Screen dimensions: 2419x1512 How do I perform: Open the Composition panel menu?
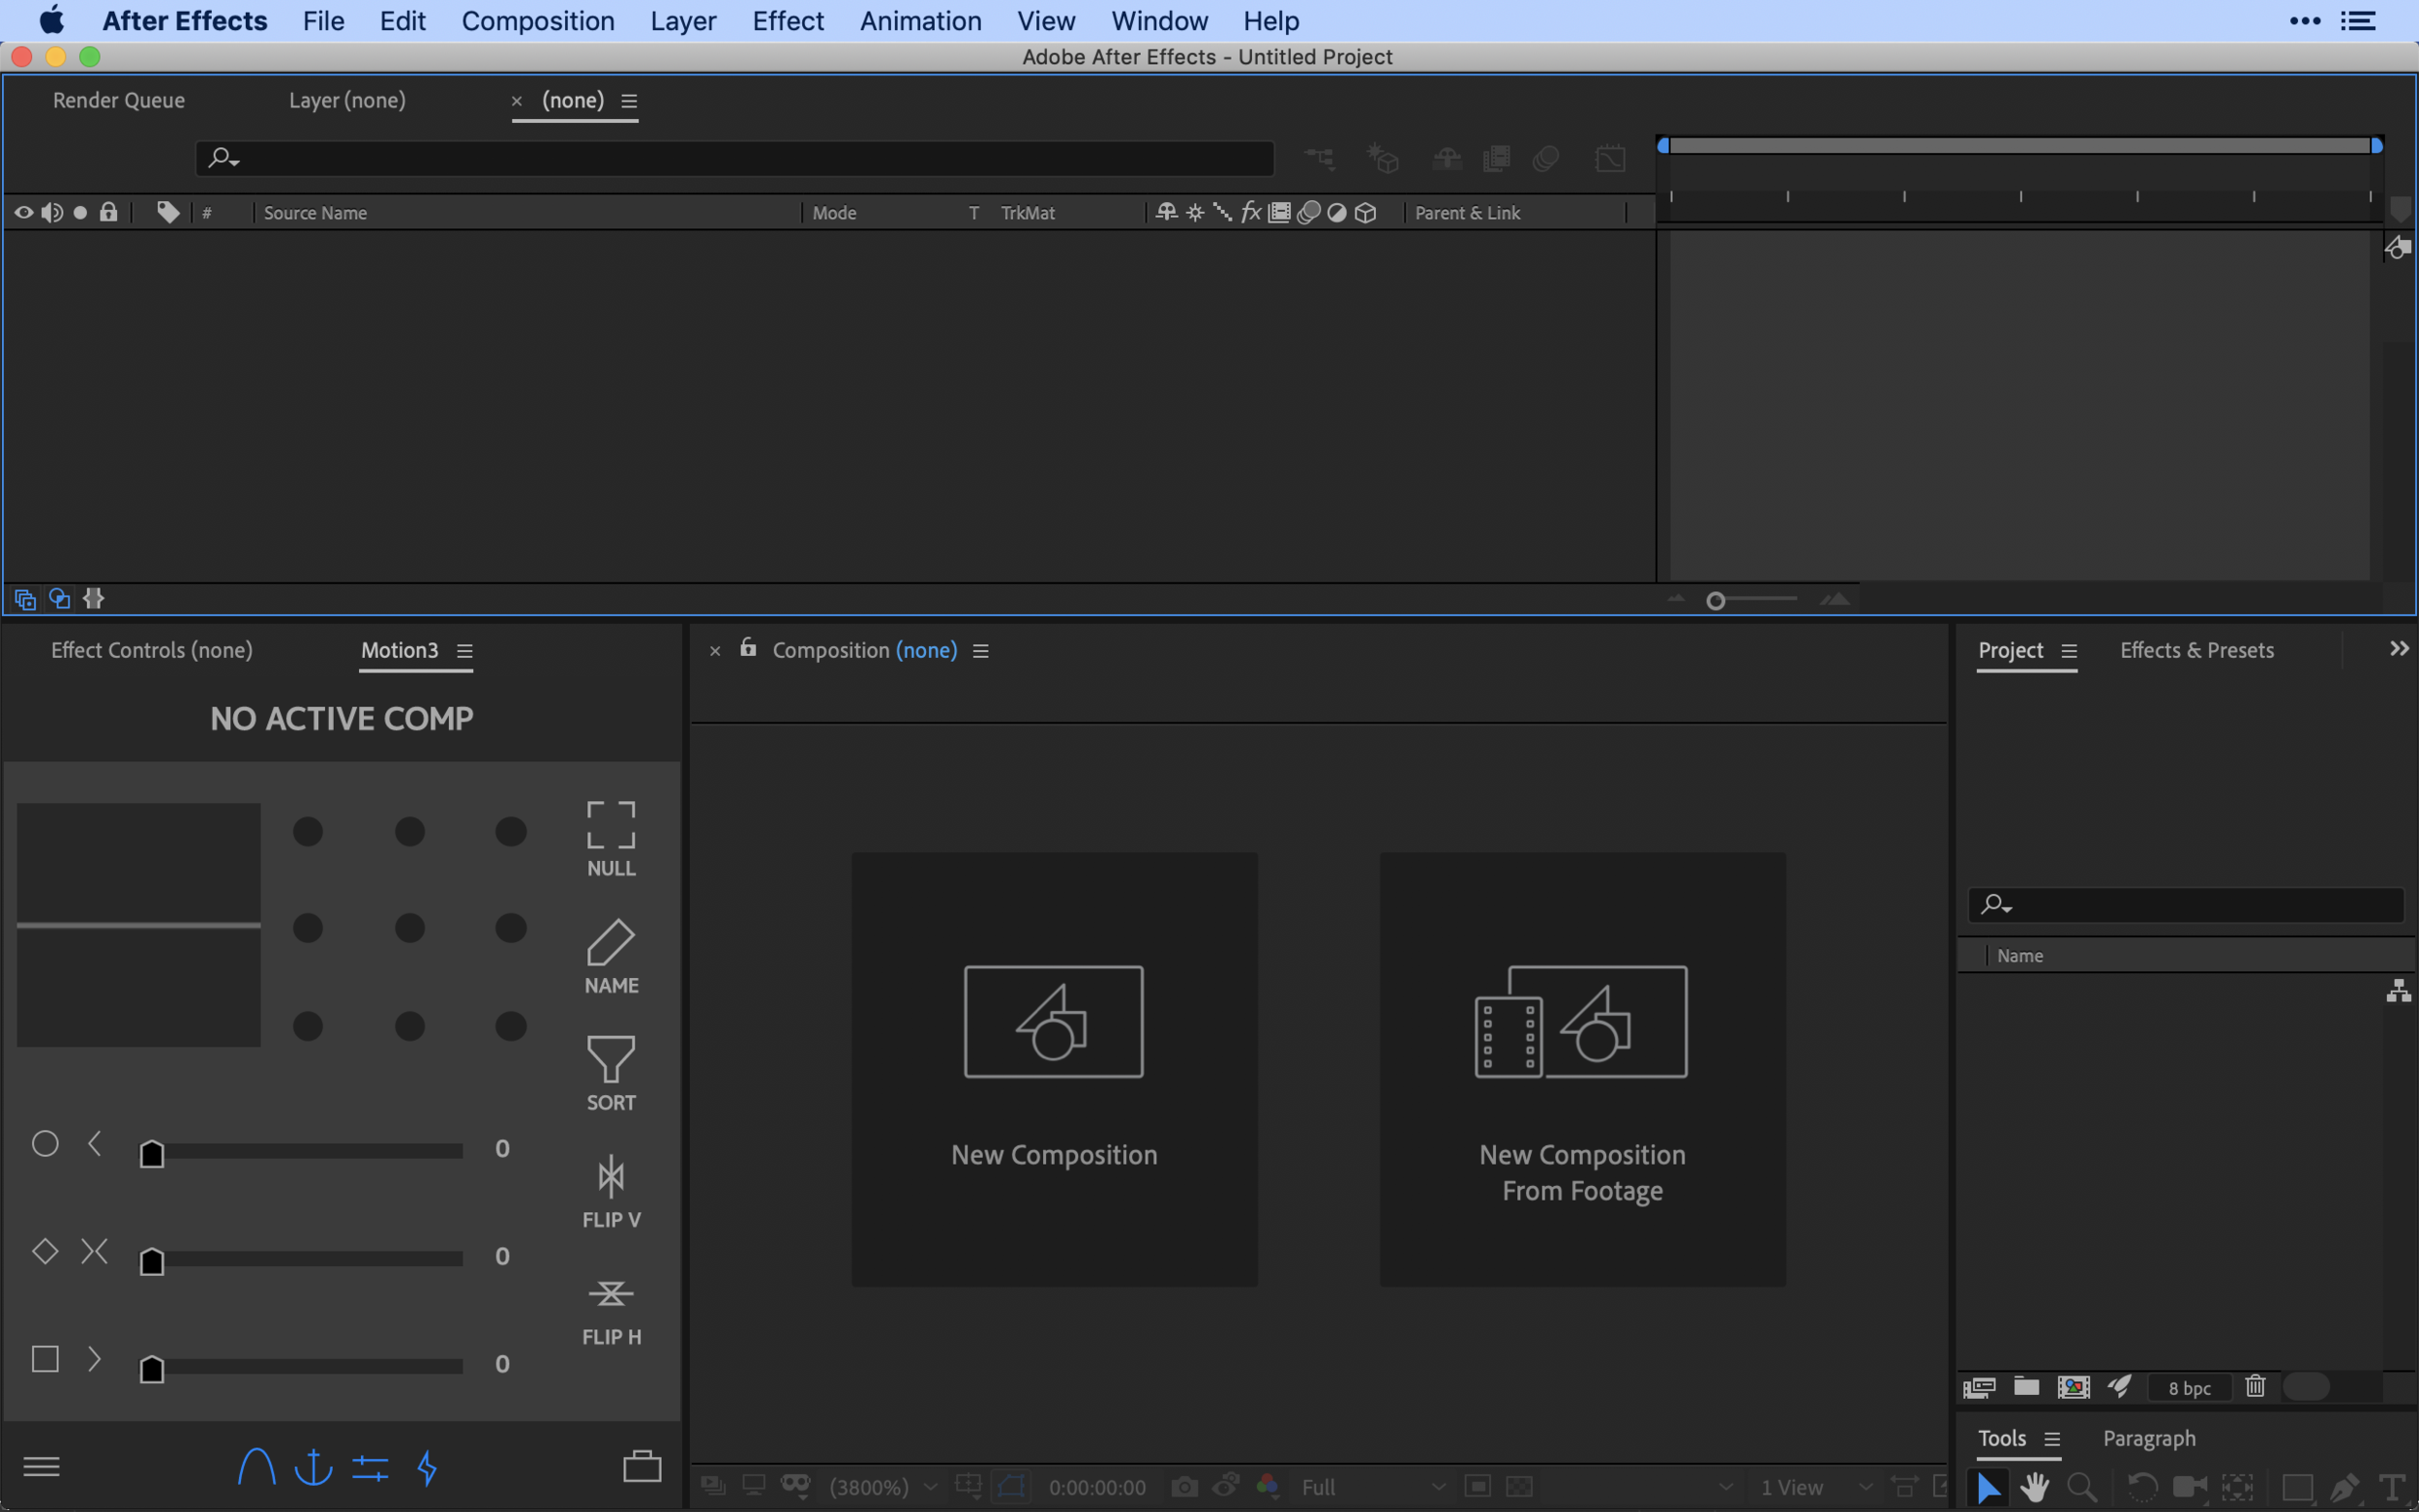(x=981, y=651)
